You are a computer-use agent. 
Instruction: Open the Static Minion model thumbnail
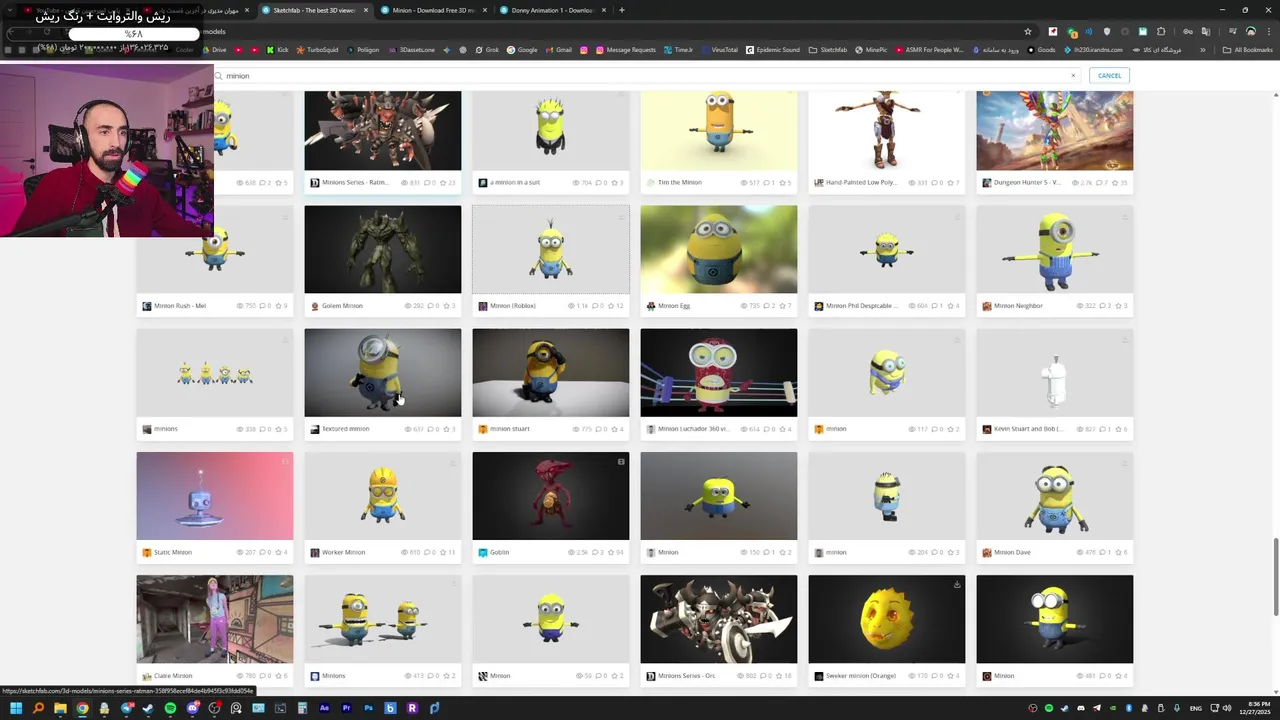tap(215, 496)
